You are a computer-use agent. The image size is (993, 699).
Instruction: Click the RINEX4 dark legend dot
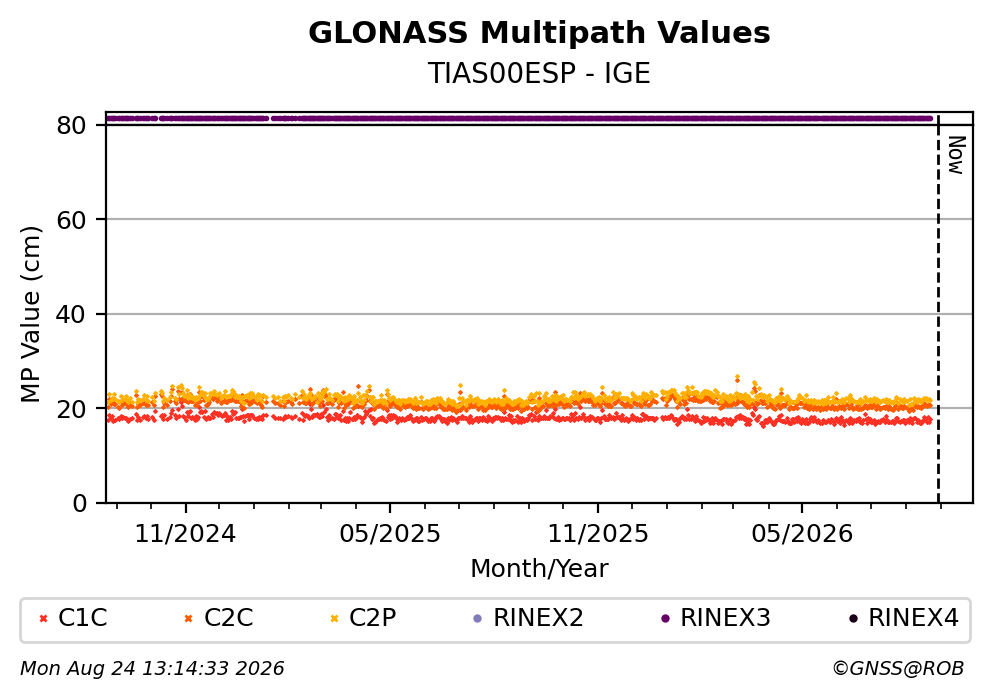[x=853, y=619]
